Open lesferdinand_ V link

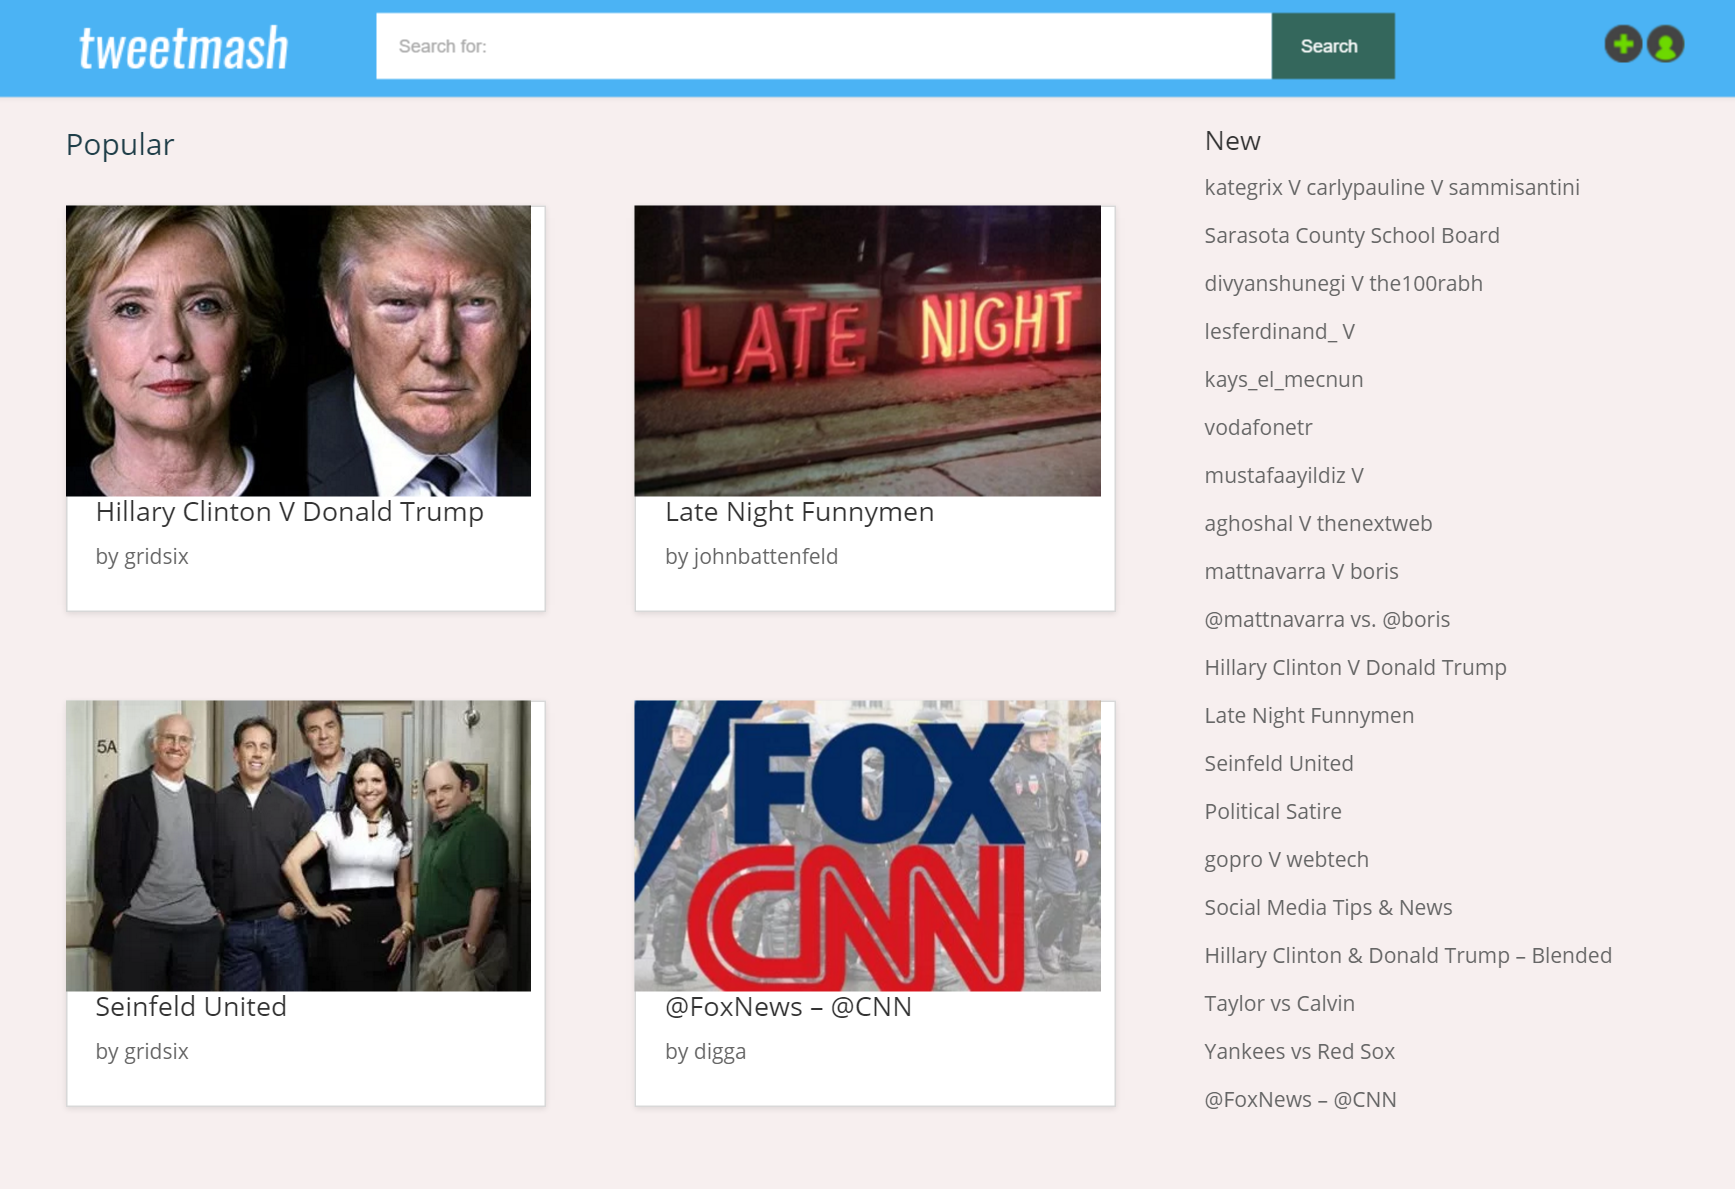tap(1279, 332)
